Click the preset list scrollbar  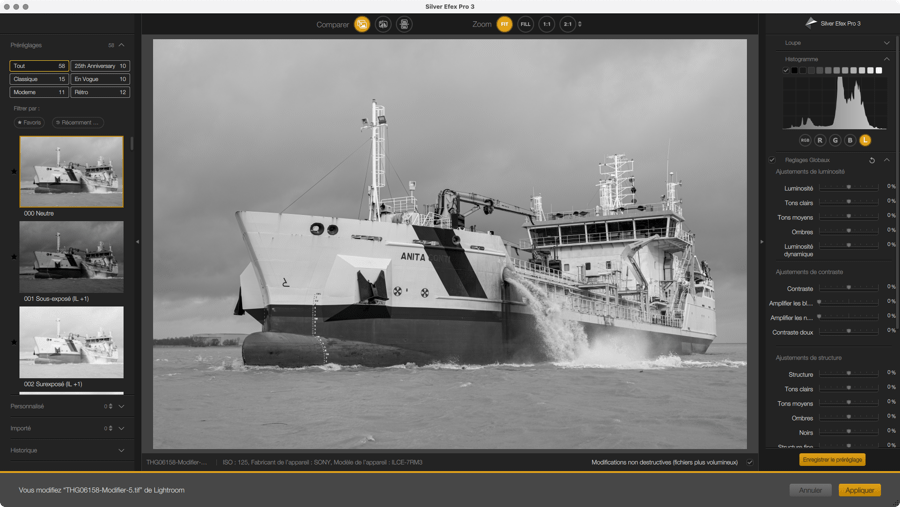(132, 143)
